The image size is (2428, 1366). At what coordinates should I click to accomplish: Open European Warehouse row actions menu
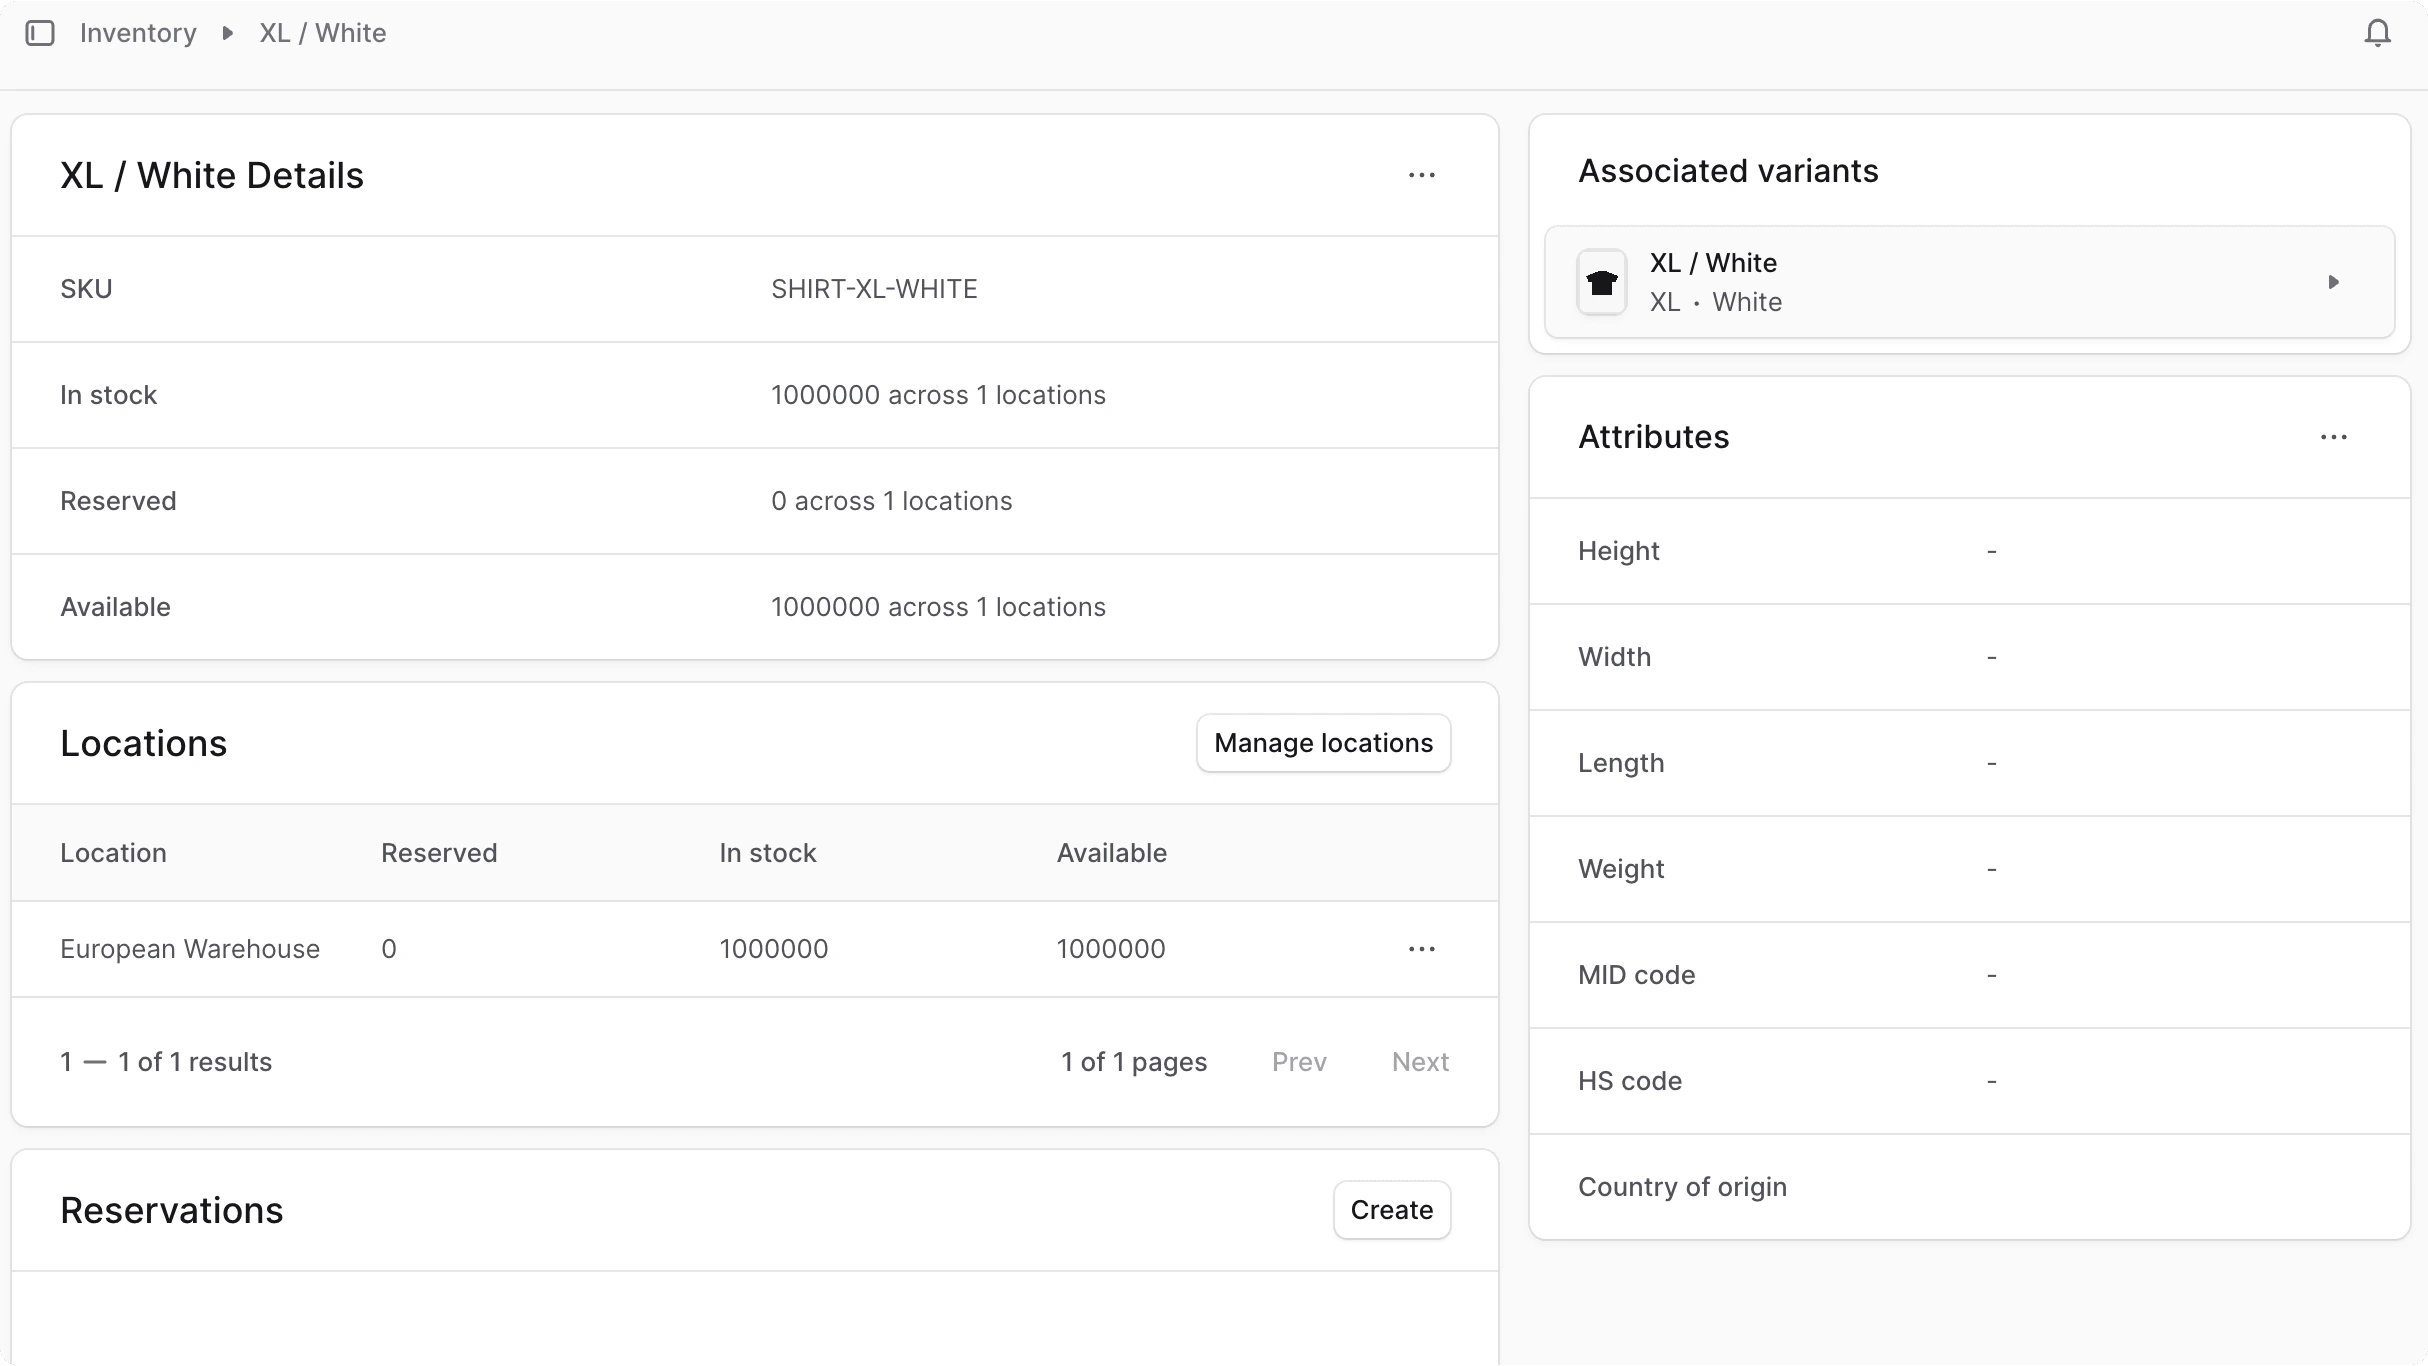point(1421,949)
